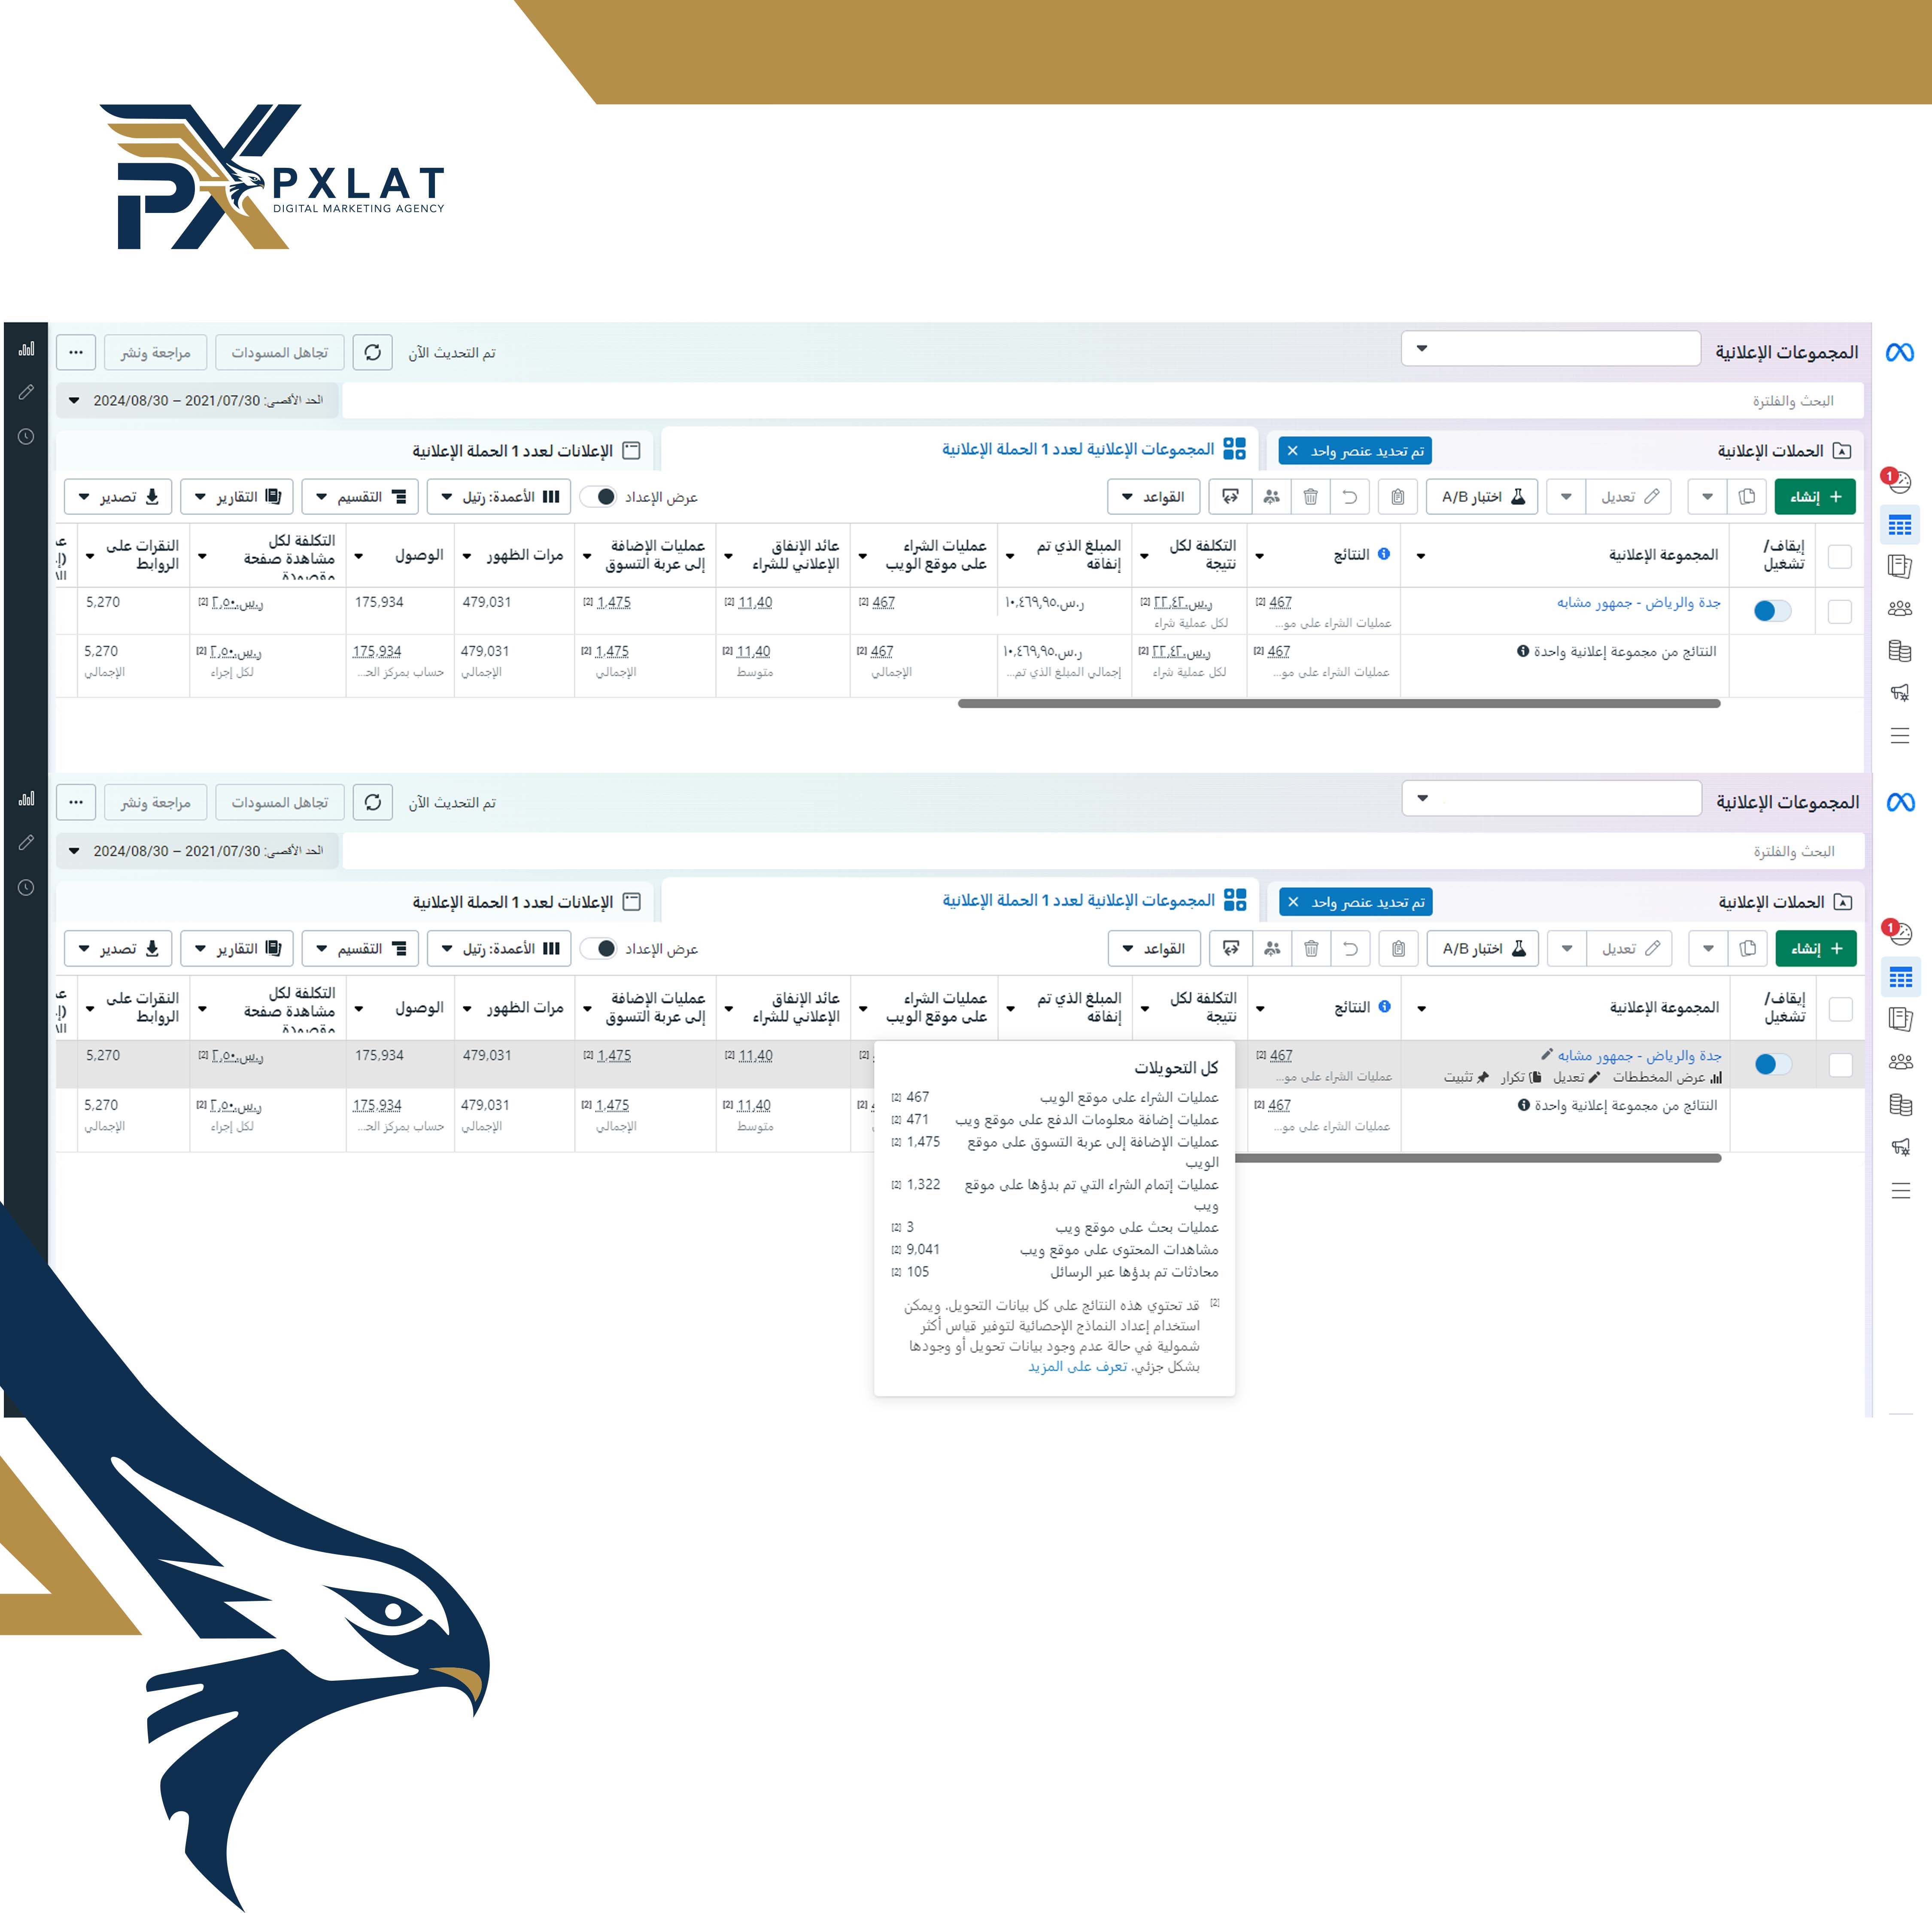This screenshot has width=1932, height=1913.
Task: Expand the التقسيم dropdown in the upper toolbar
Action: (360, 497)
